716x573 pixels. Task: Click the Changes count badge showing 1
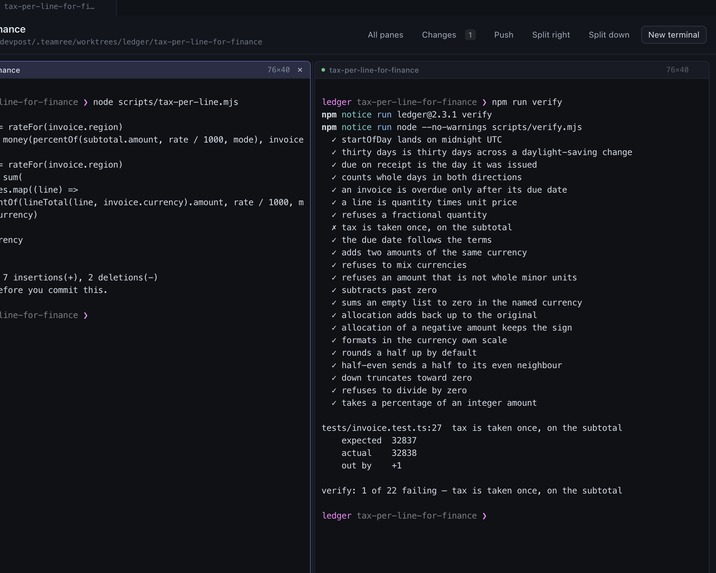click(470, 35)
